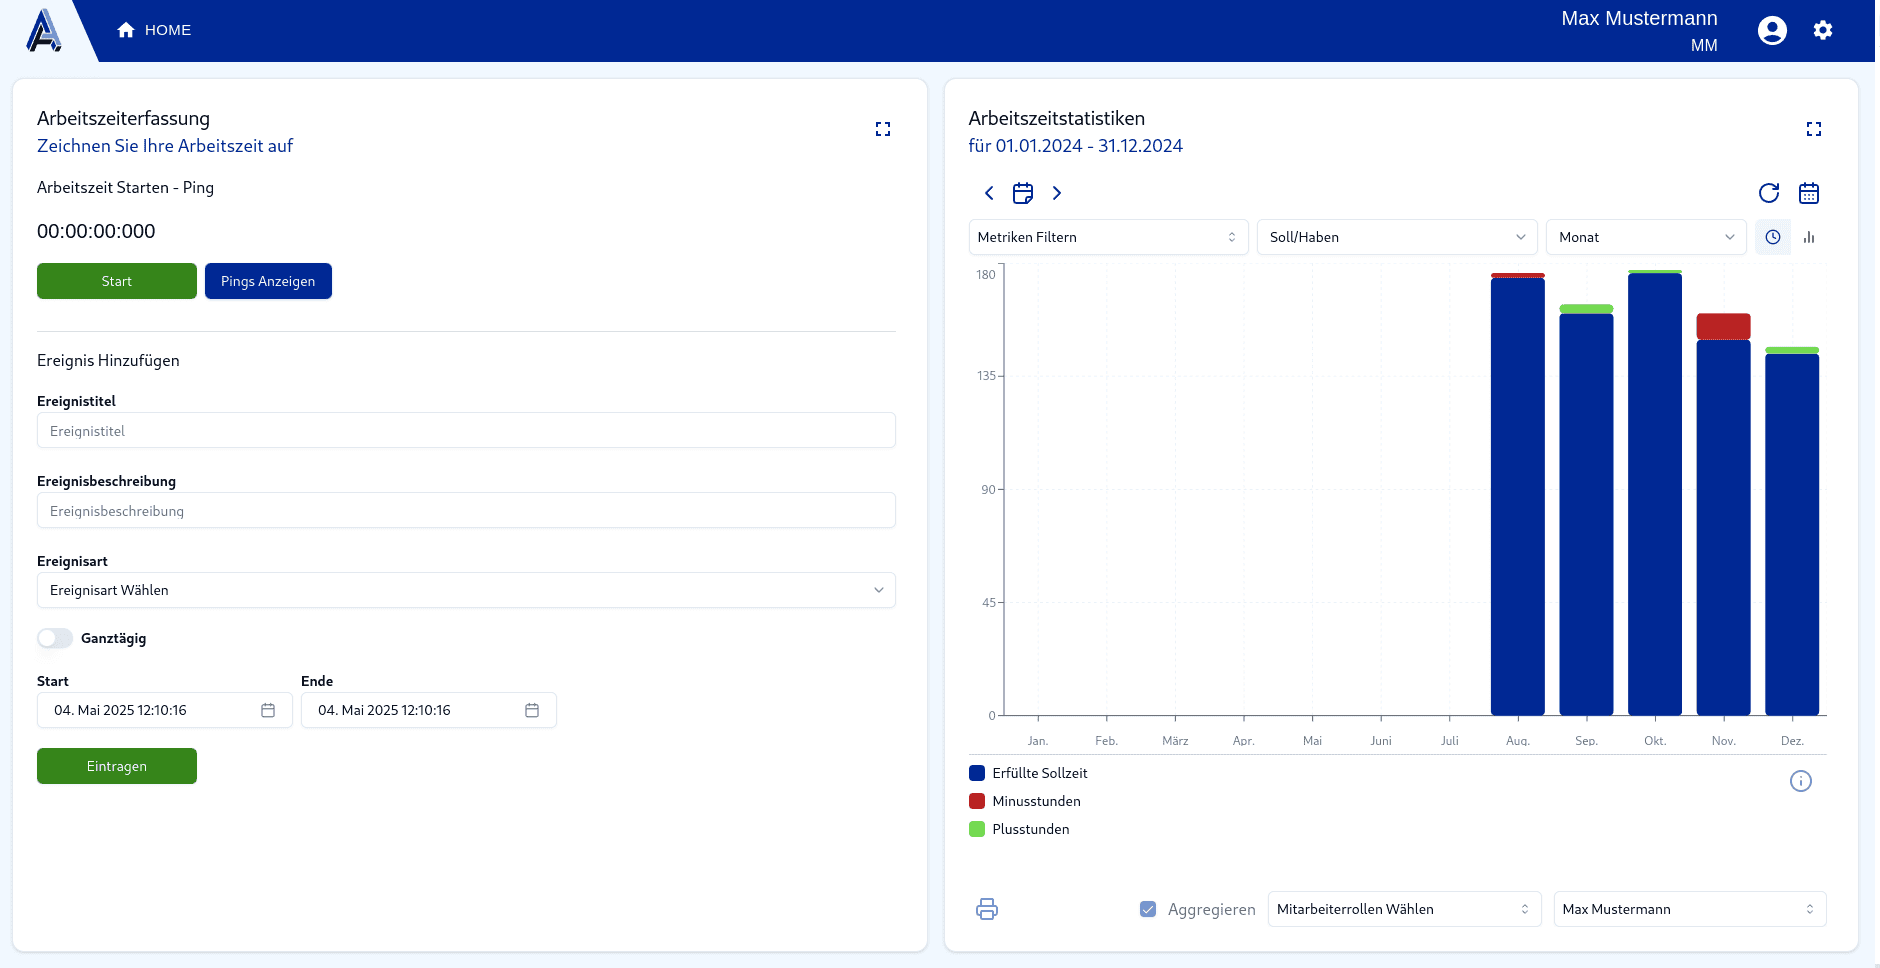Click the Oktober bar in chart

[x=1655, y=493]
